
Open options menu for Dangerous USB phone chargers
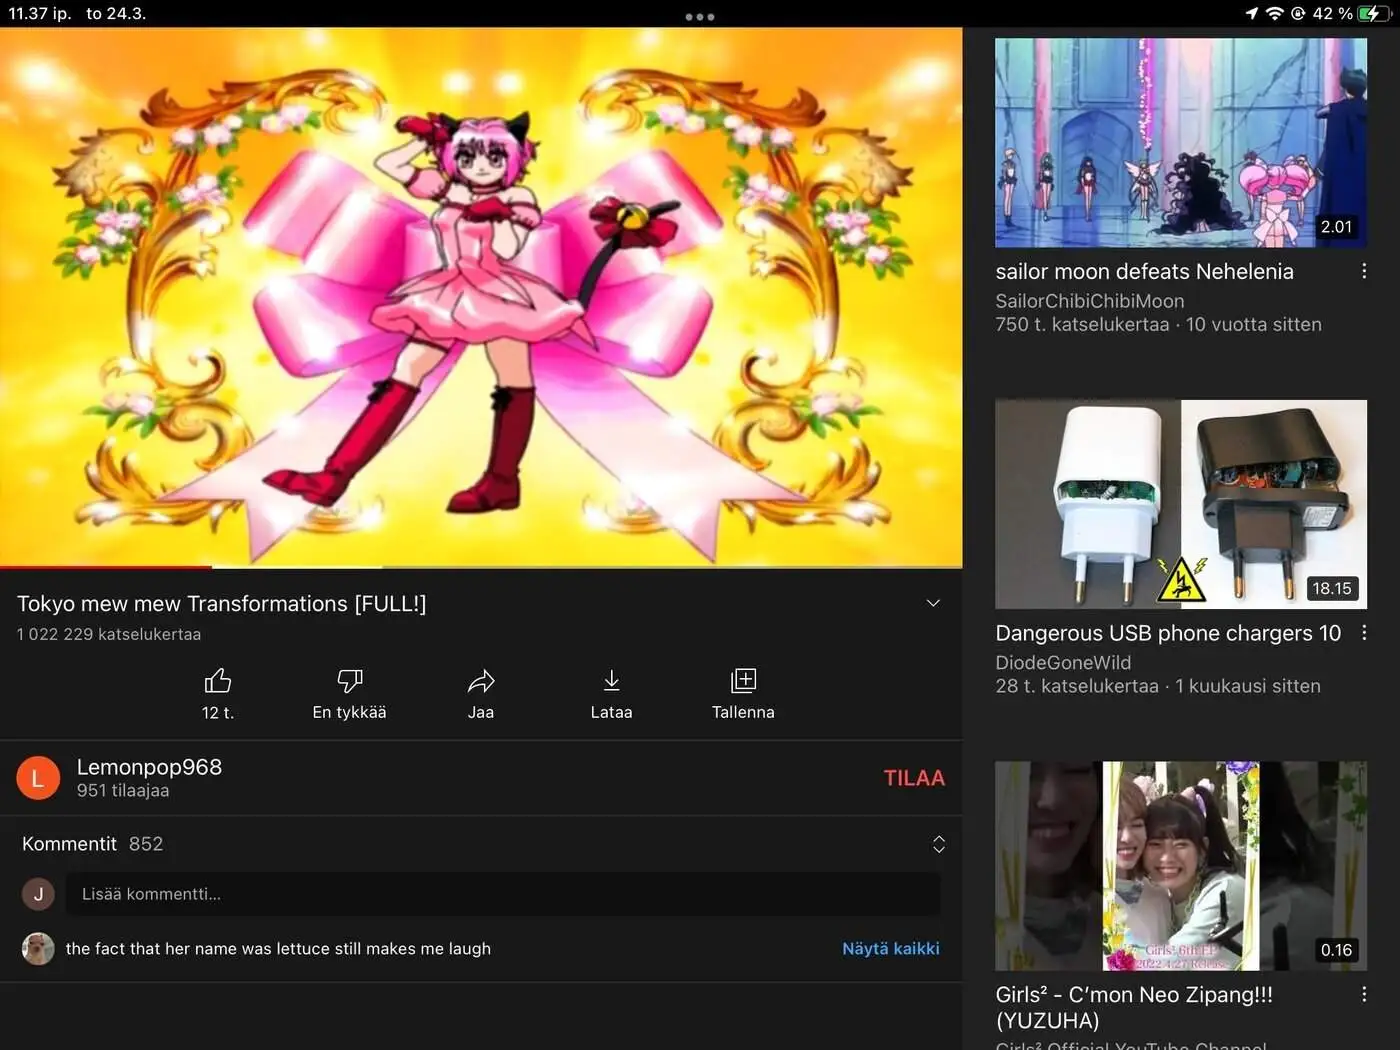[x=1364, y=633]
